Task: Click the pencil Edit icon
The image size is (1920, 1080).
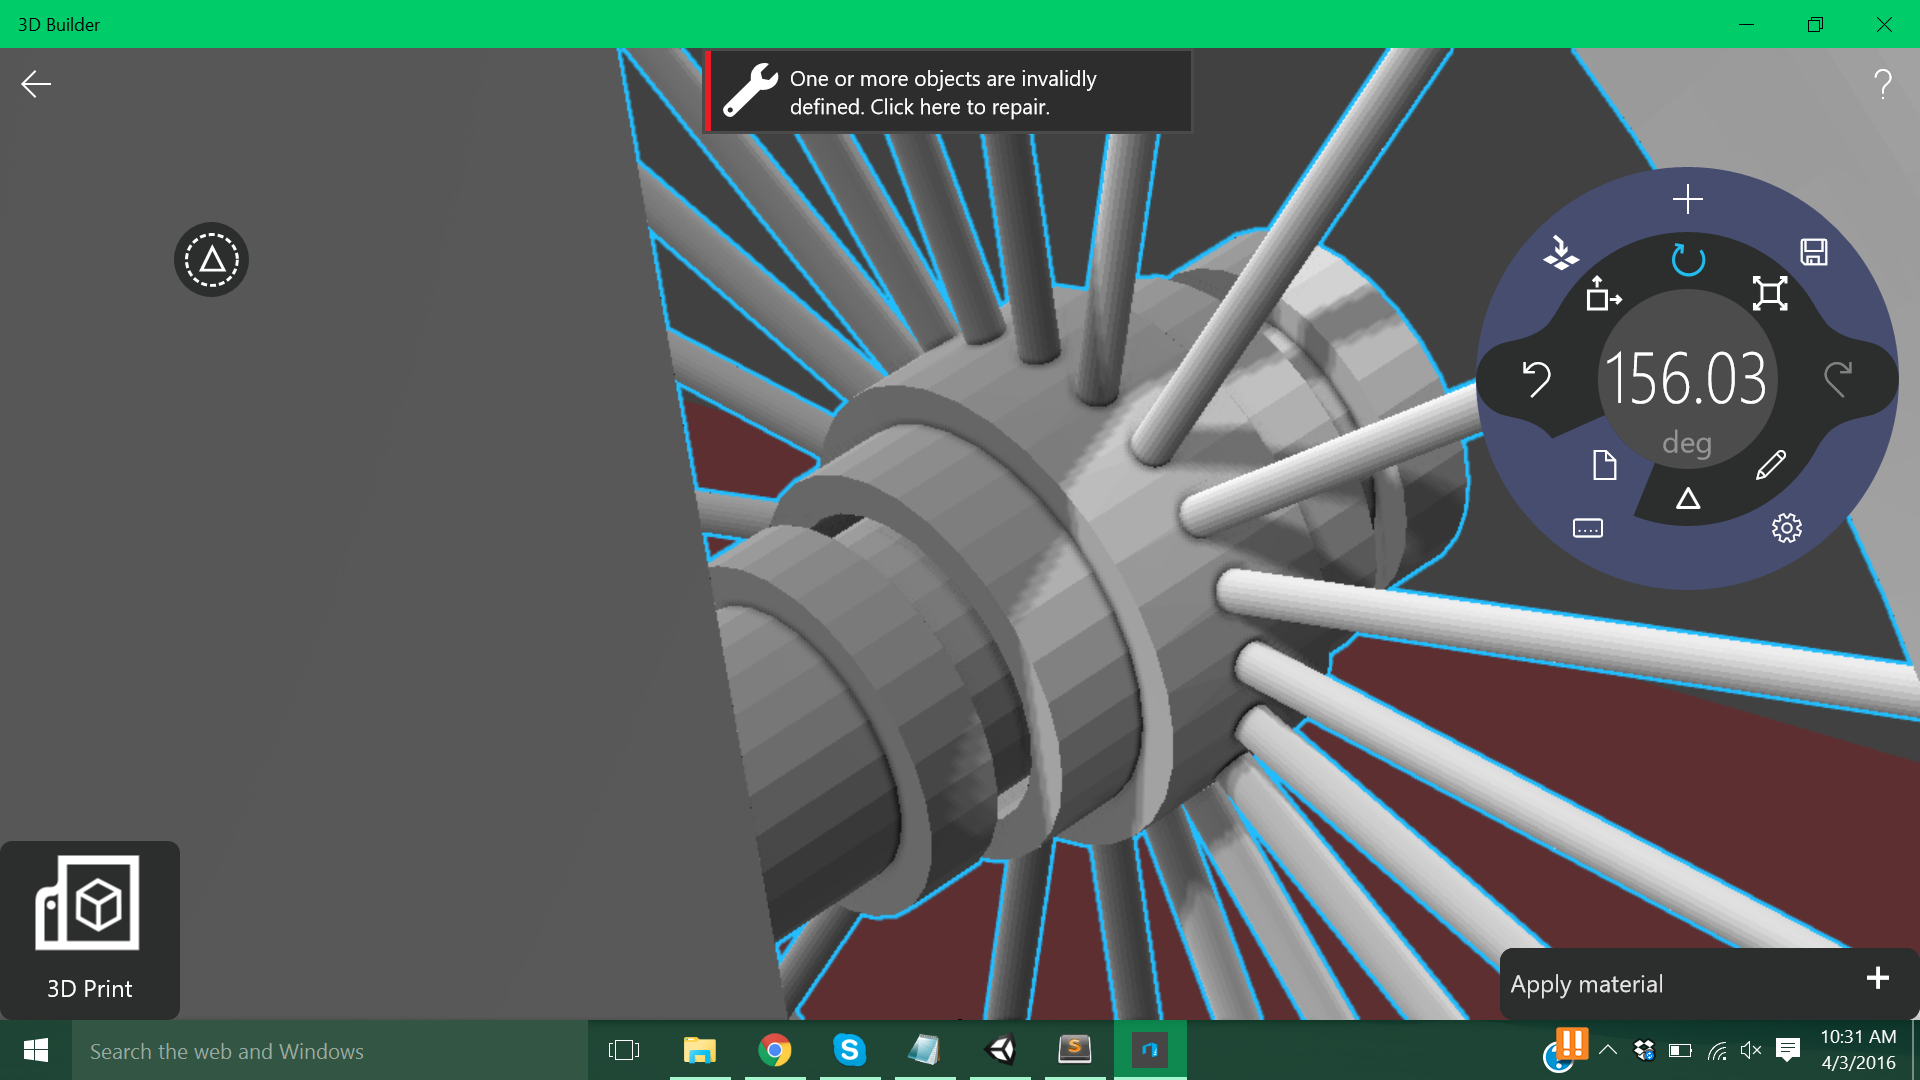Action: (x=1770, y=465)
